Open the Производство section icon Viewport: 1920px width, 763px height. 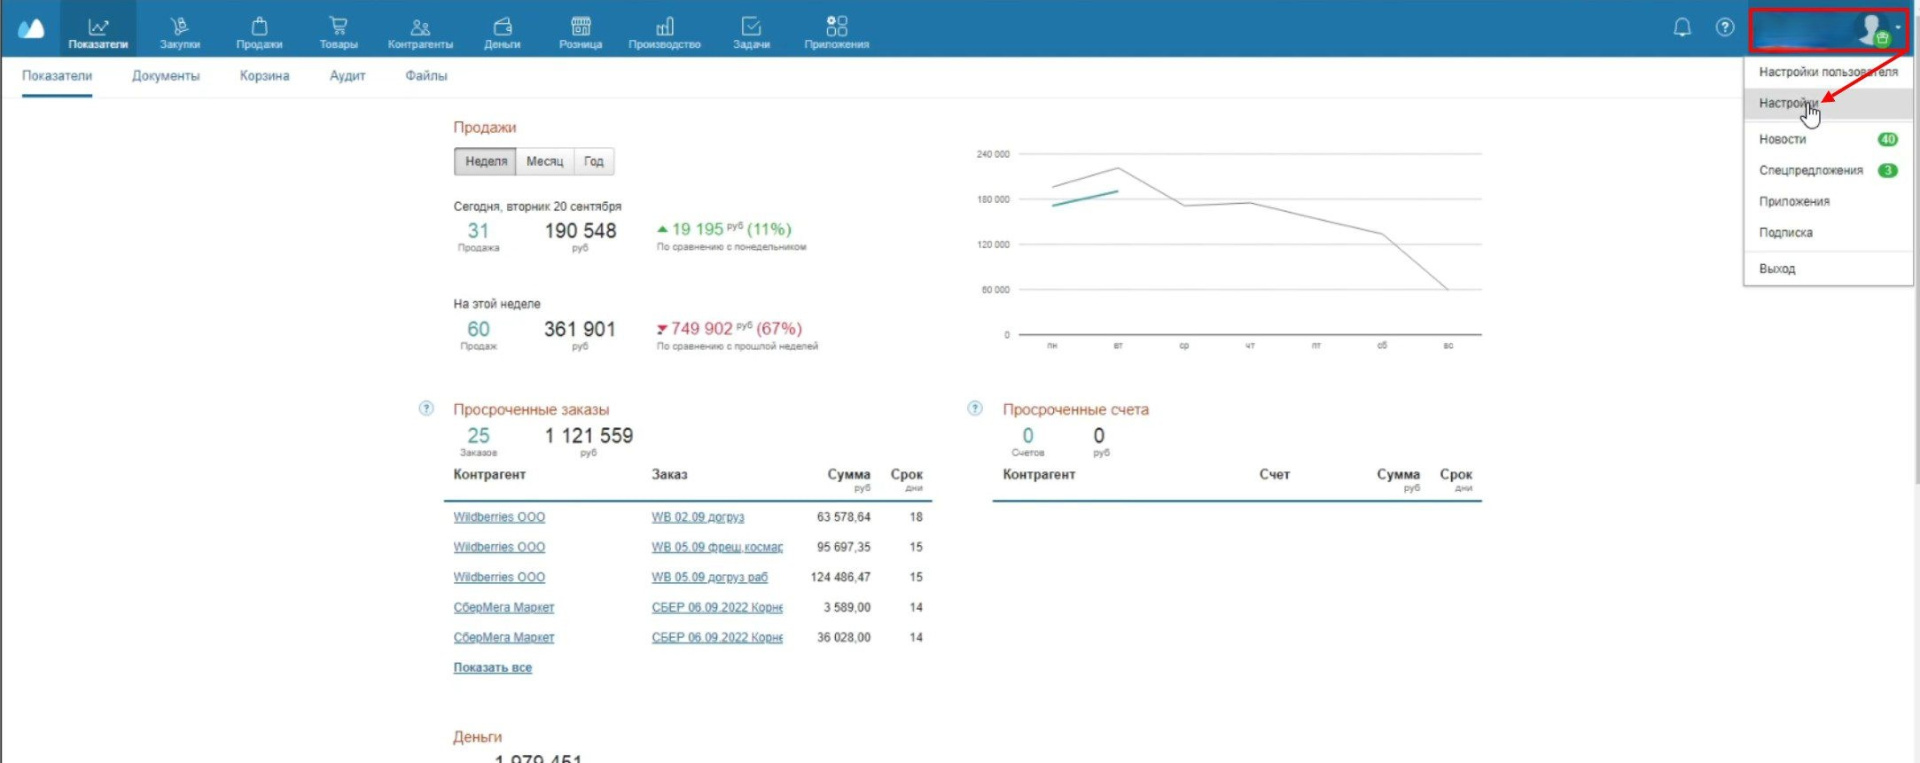[664, 27]
